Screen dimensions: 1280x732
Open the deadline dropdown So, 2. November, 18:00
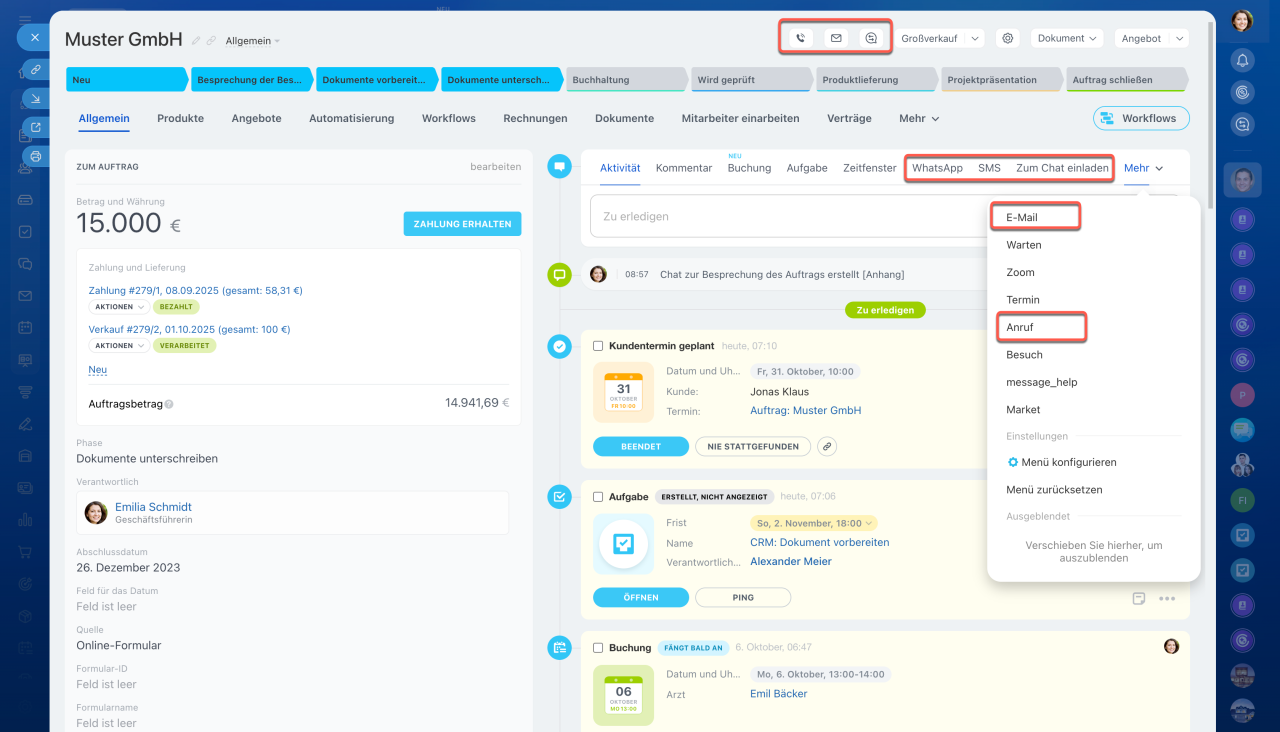[813, 523]
